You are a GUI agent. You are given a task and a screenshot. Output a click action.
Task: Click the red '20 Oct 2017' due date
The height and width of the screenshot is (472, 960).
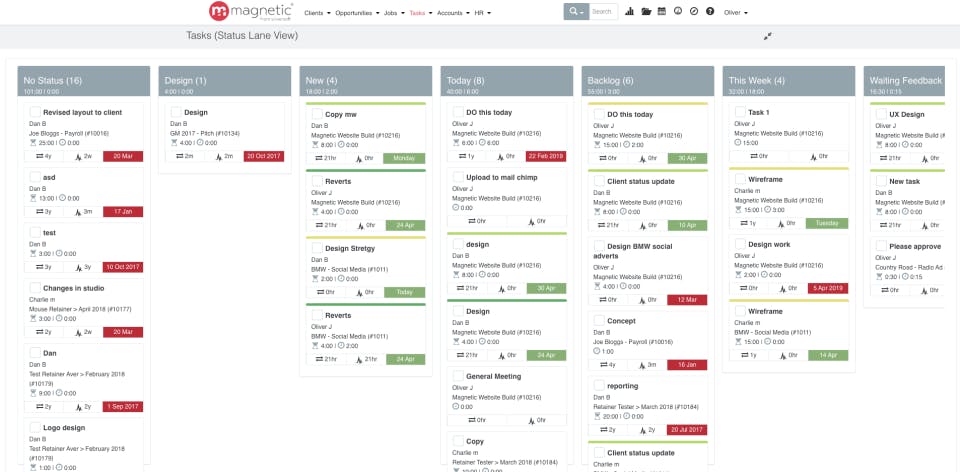pos(264,156)
